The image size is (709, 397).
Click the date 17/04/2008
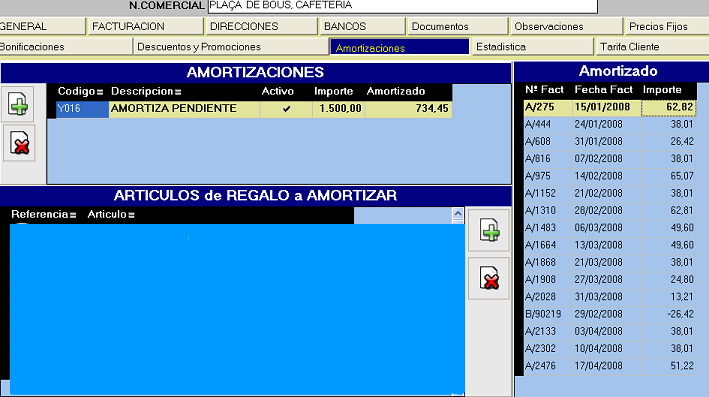click(599, 365)
